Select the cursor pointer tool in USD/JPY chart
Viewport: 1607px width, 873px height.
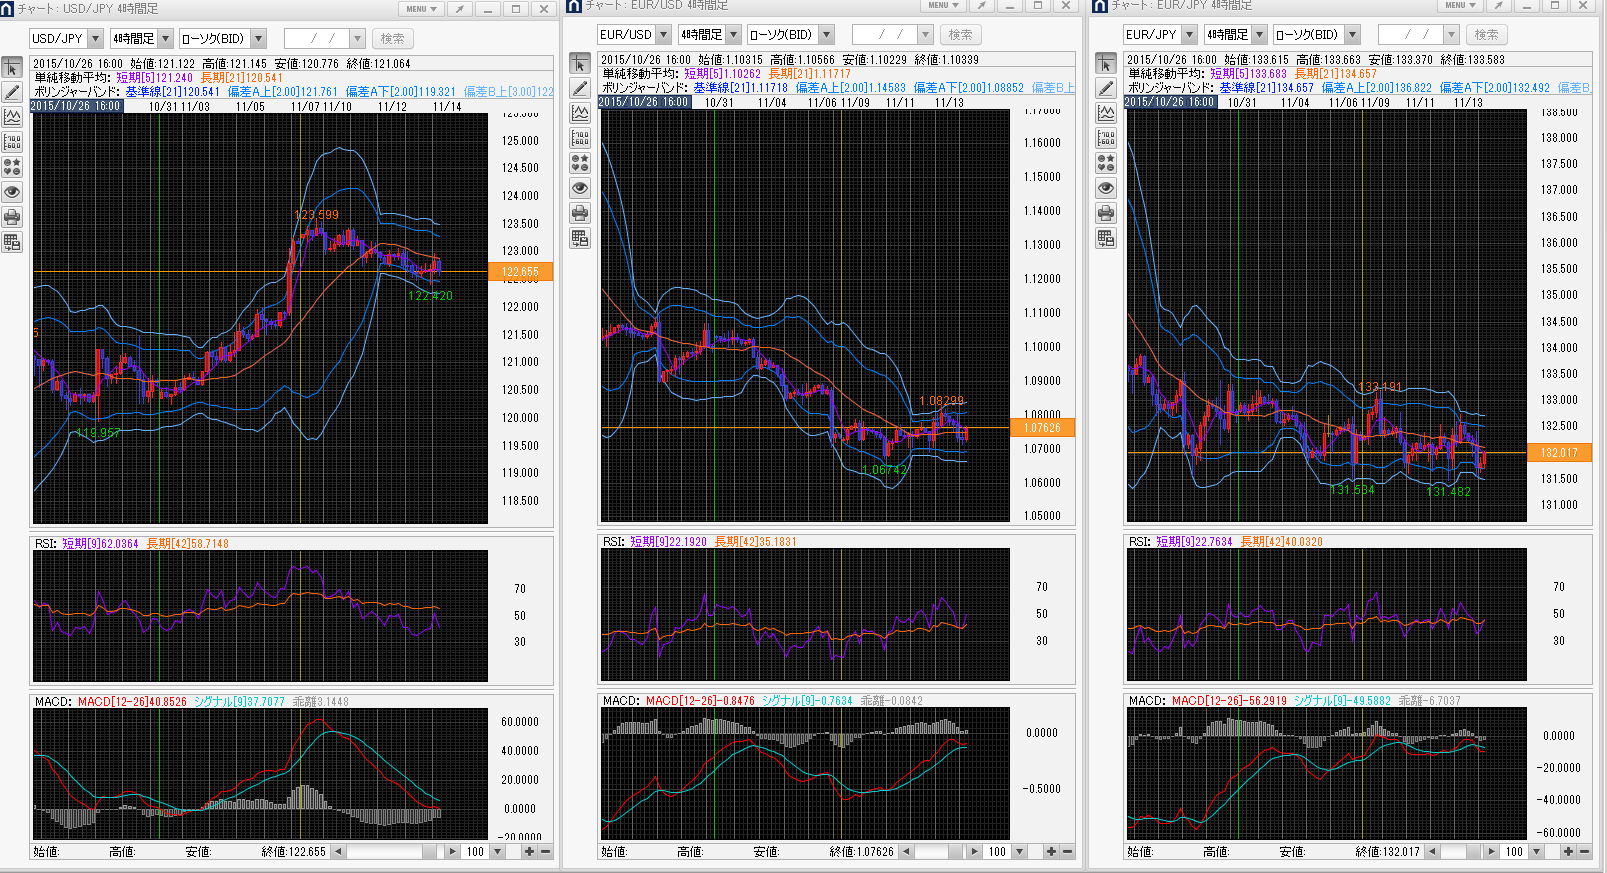tap(12, 68)
